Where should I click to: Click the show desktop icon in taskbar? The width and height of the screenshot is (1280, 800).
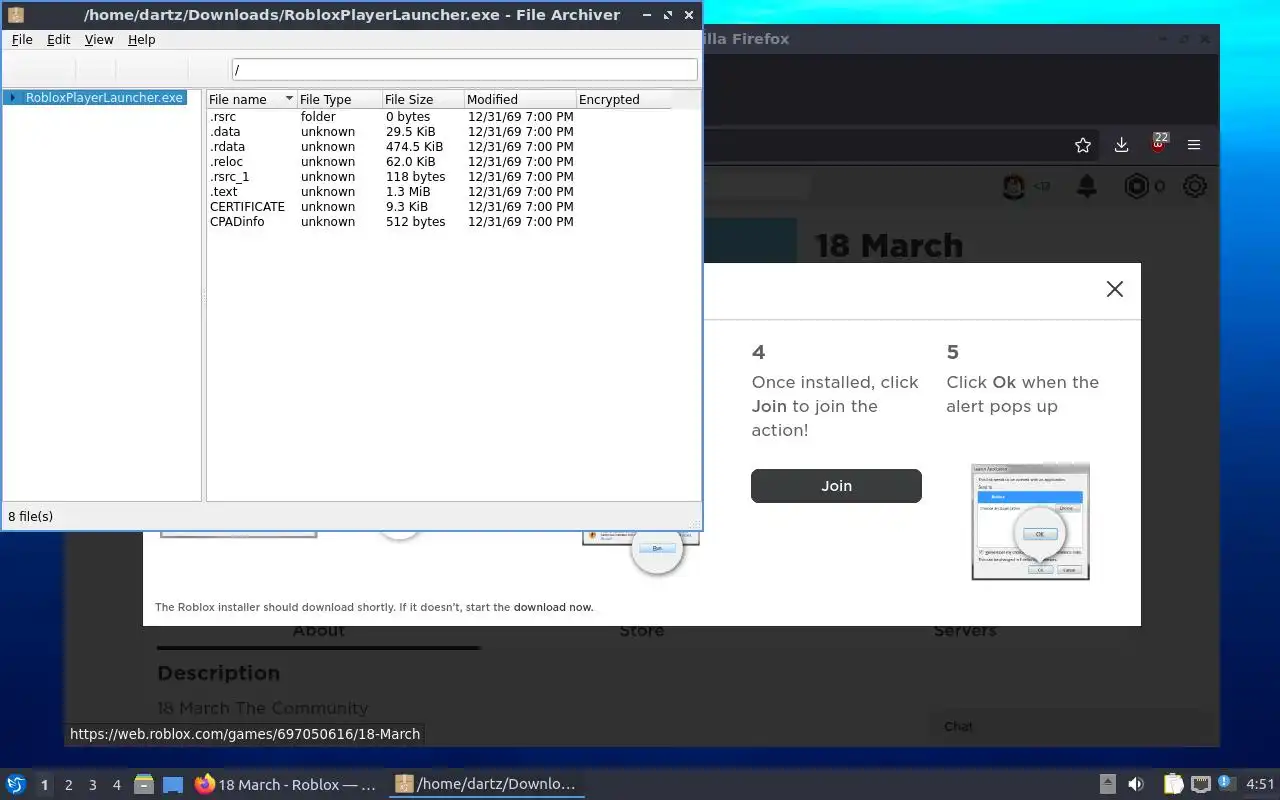point(173,785)
